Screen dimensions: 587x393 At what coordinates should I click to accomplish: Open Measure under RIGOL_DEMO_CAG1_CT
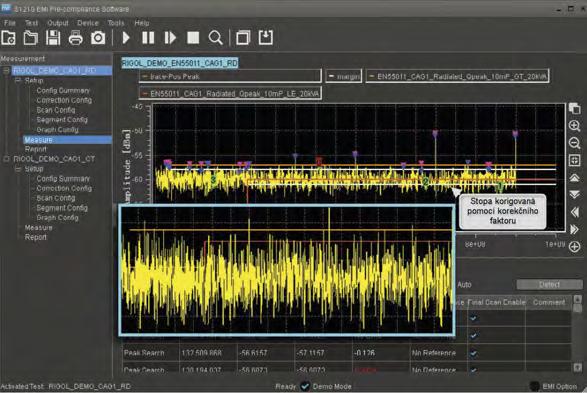coord(38,228)
